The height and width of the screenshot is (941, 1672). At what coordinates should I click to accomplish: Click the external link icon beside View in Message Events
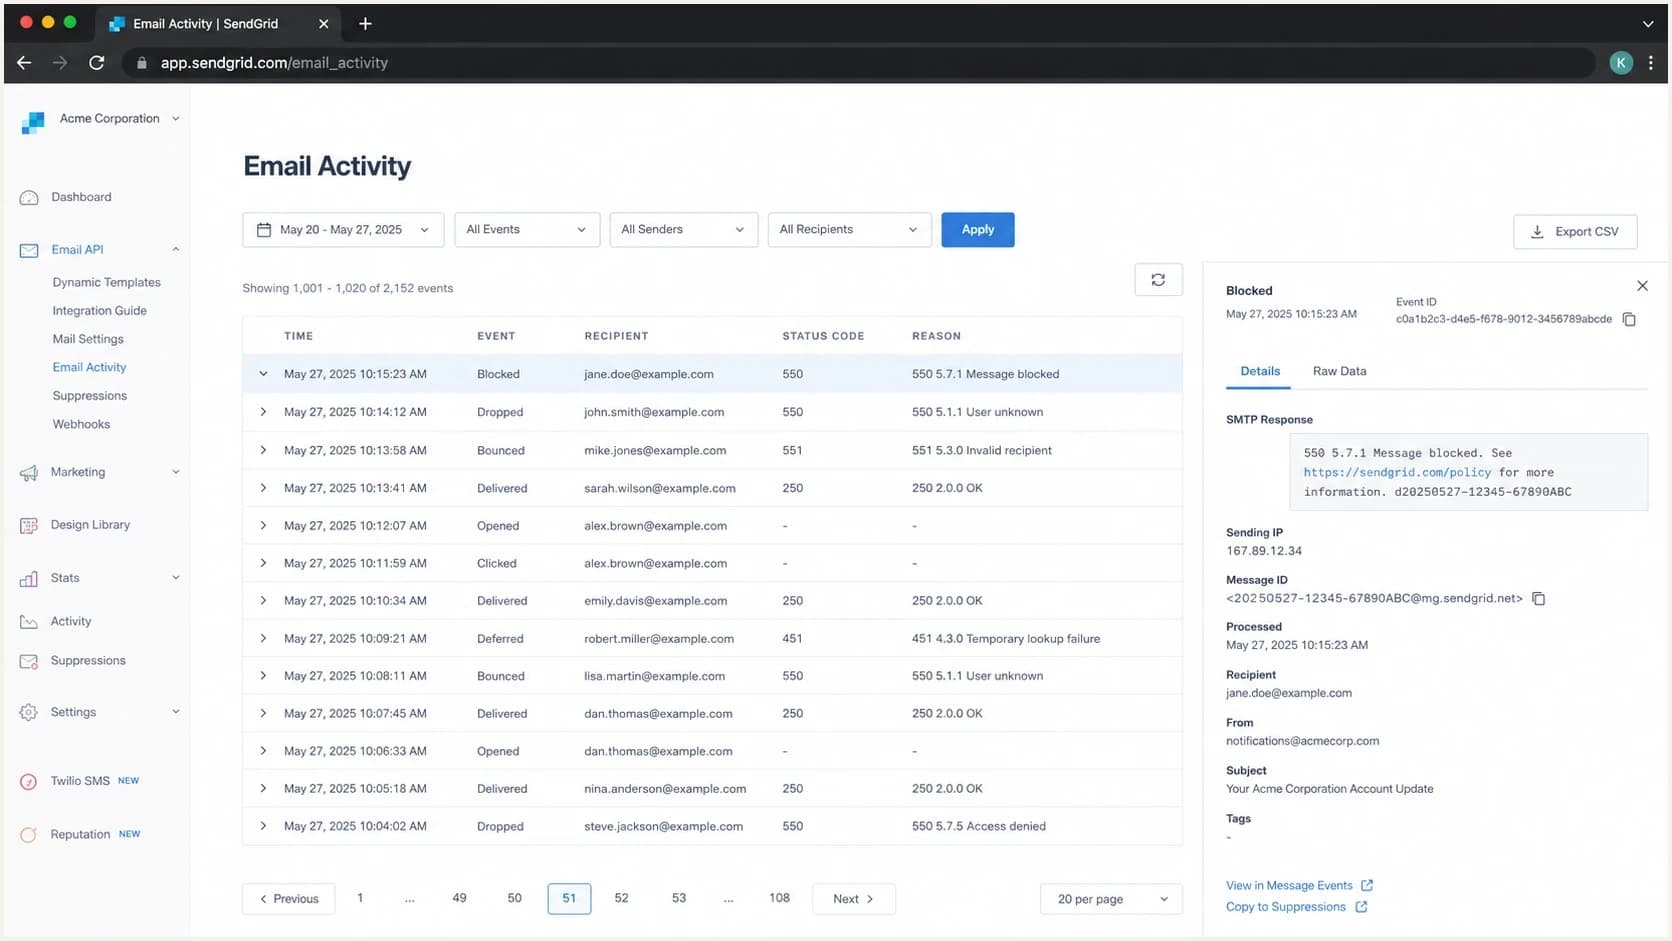tap(1367, 886)
